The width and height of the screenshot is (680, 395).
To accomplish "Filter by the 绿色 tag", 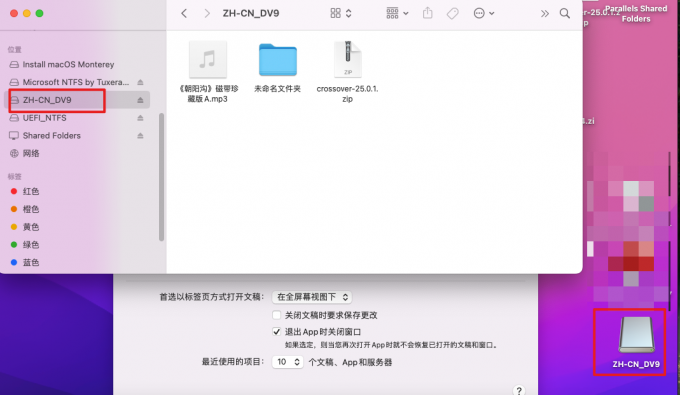I will point(25,245).
